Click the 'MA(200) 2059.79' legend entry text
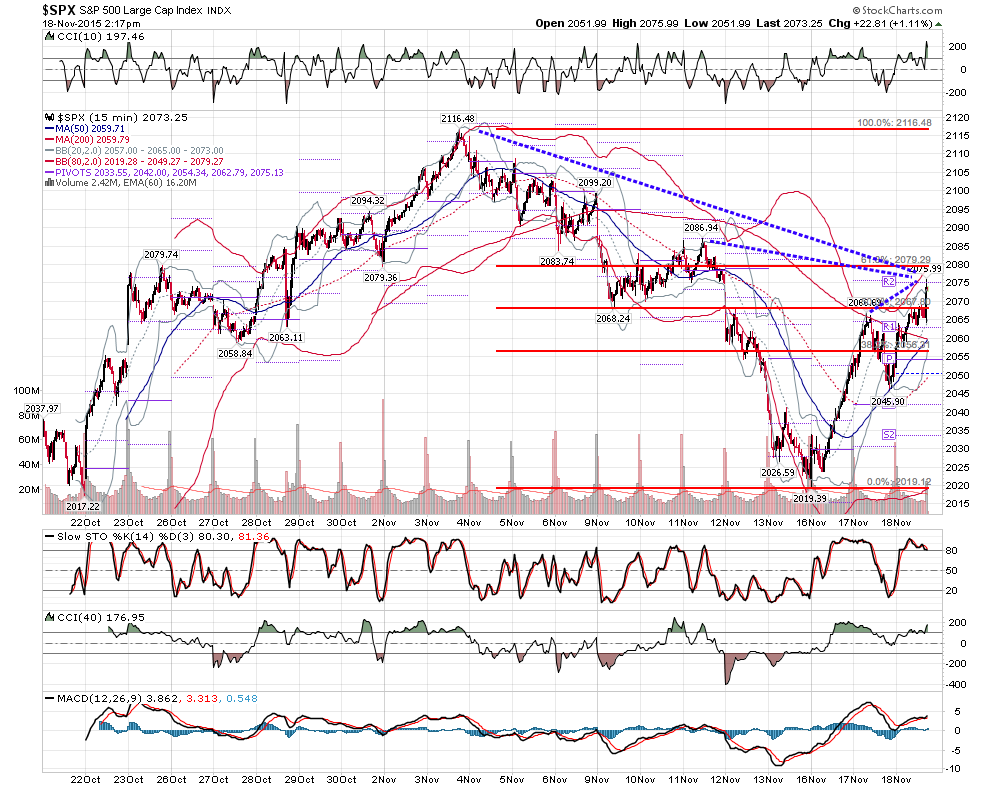 pyautogui.click(x=92, y=139)
